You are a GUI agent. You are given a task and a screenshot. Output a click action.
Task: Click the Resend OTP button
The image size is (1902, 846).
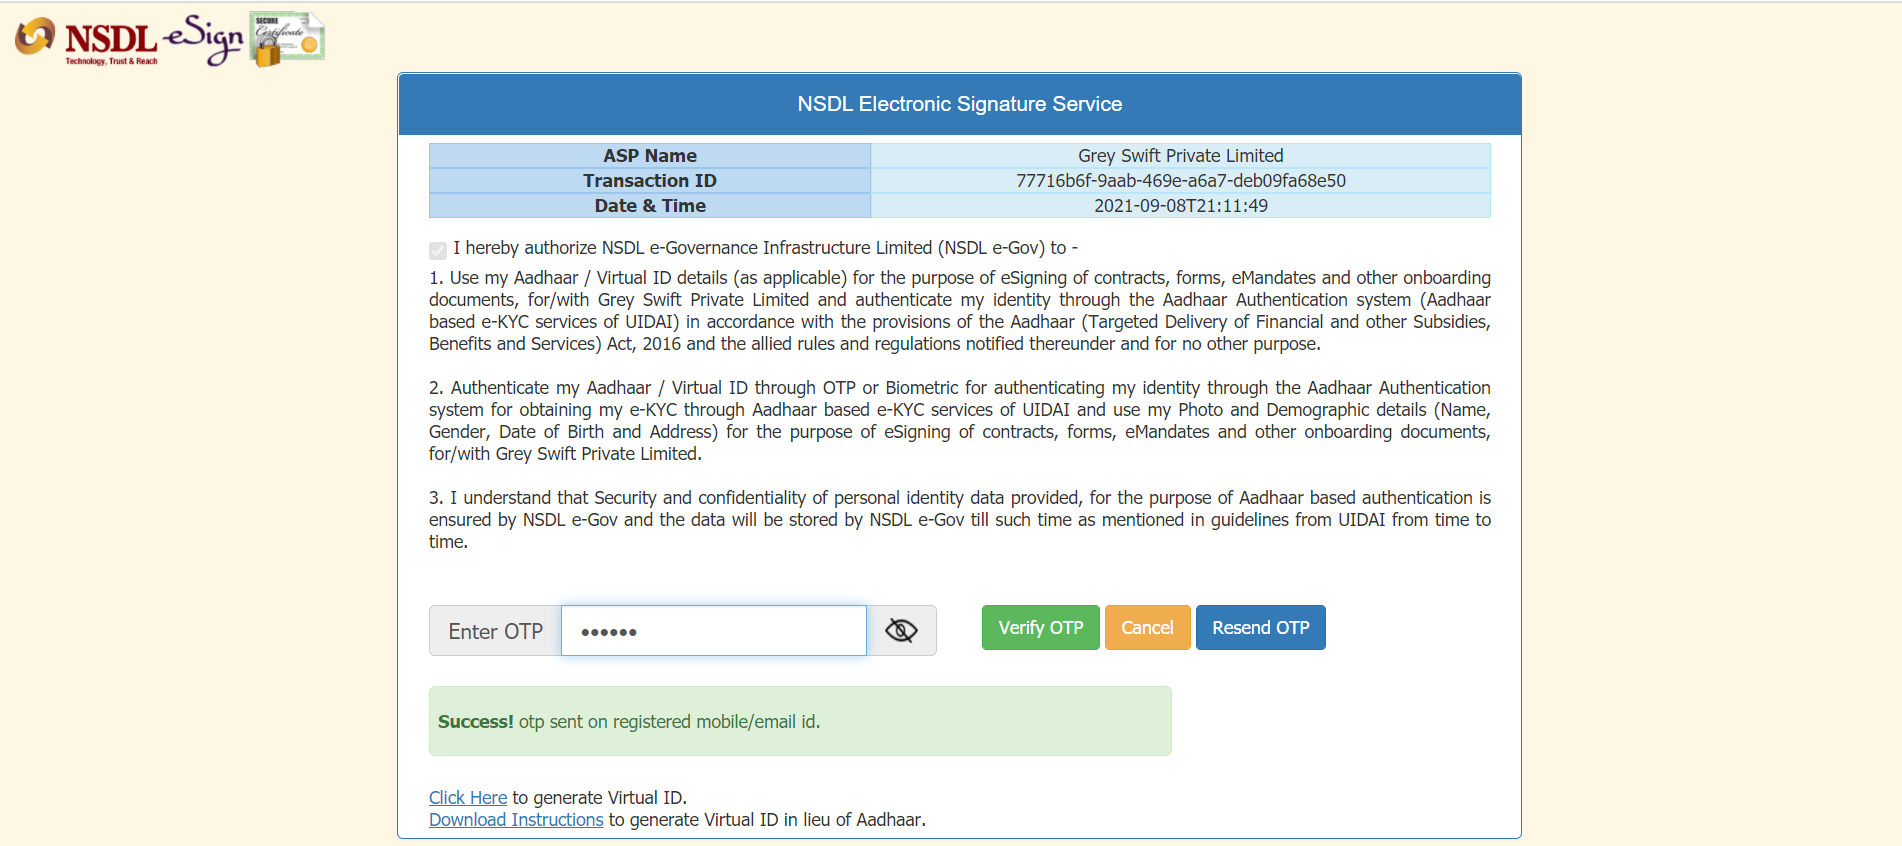point(1261,628)
